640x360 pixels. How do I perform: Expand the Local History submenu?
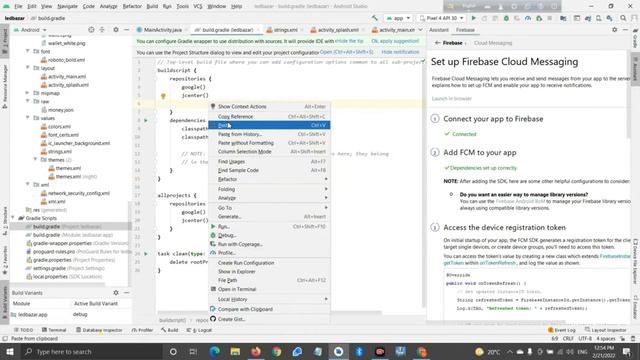point(269,299)
